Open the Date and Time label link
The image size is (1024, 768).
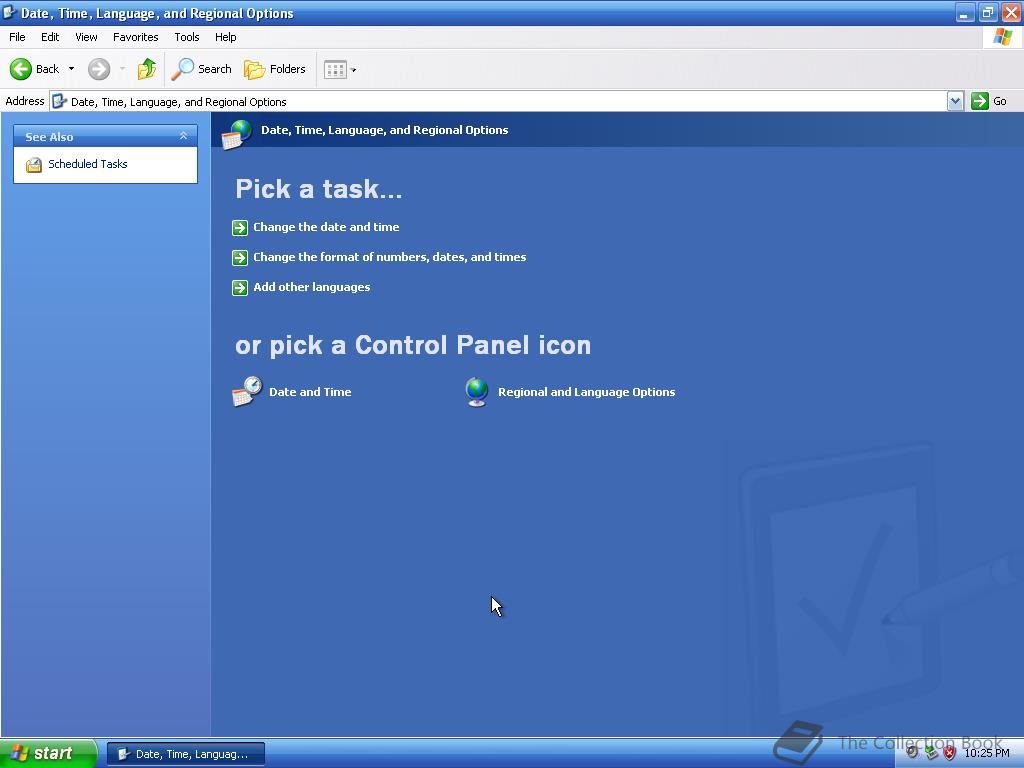(x=310, y=392)
